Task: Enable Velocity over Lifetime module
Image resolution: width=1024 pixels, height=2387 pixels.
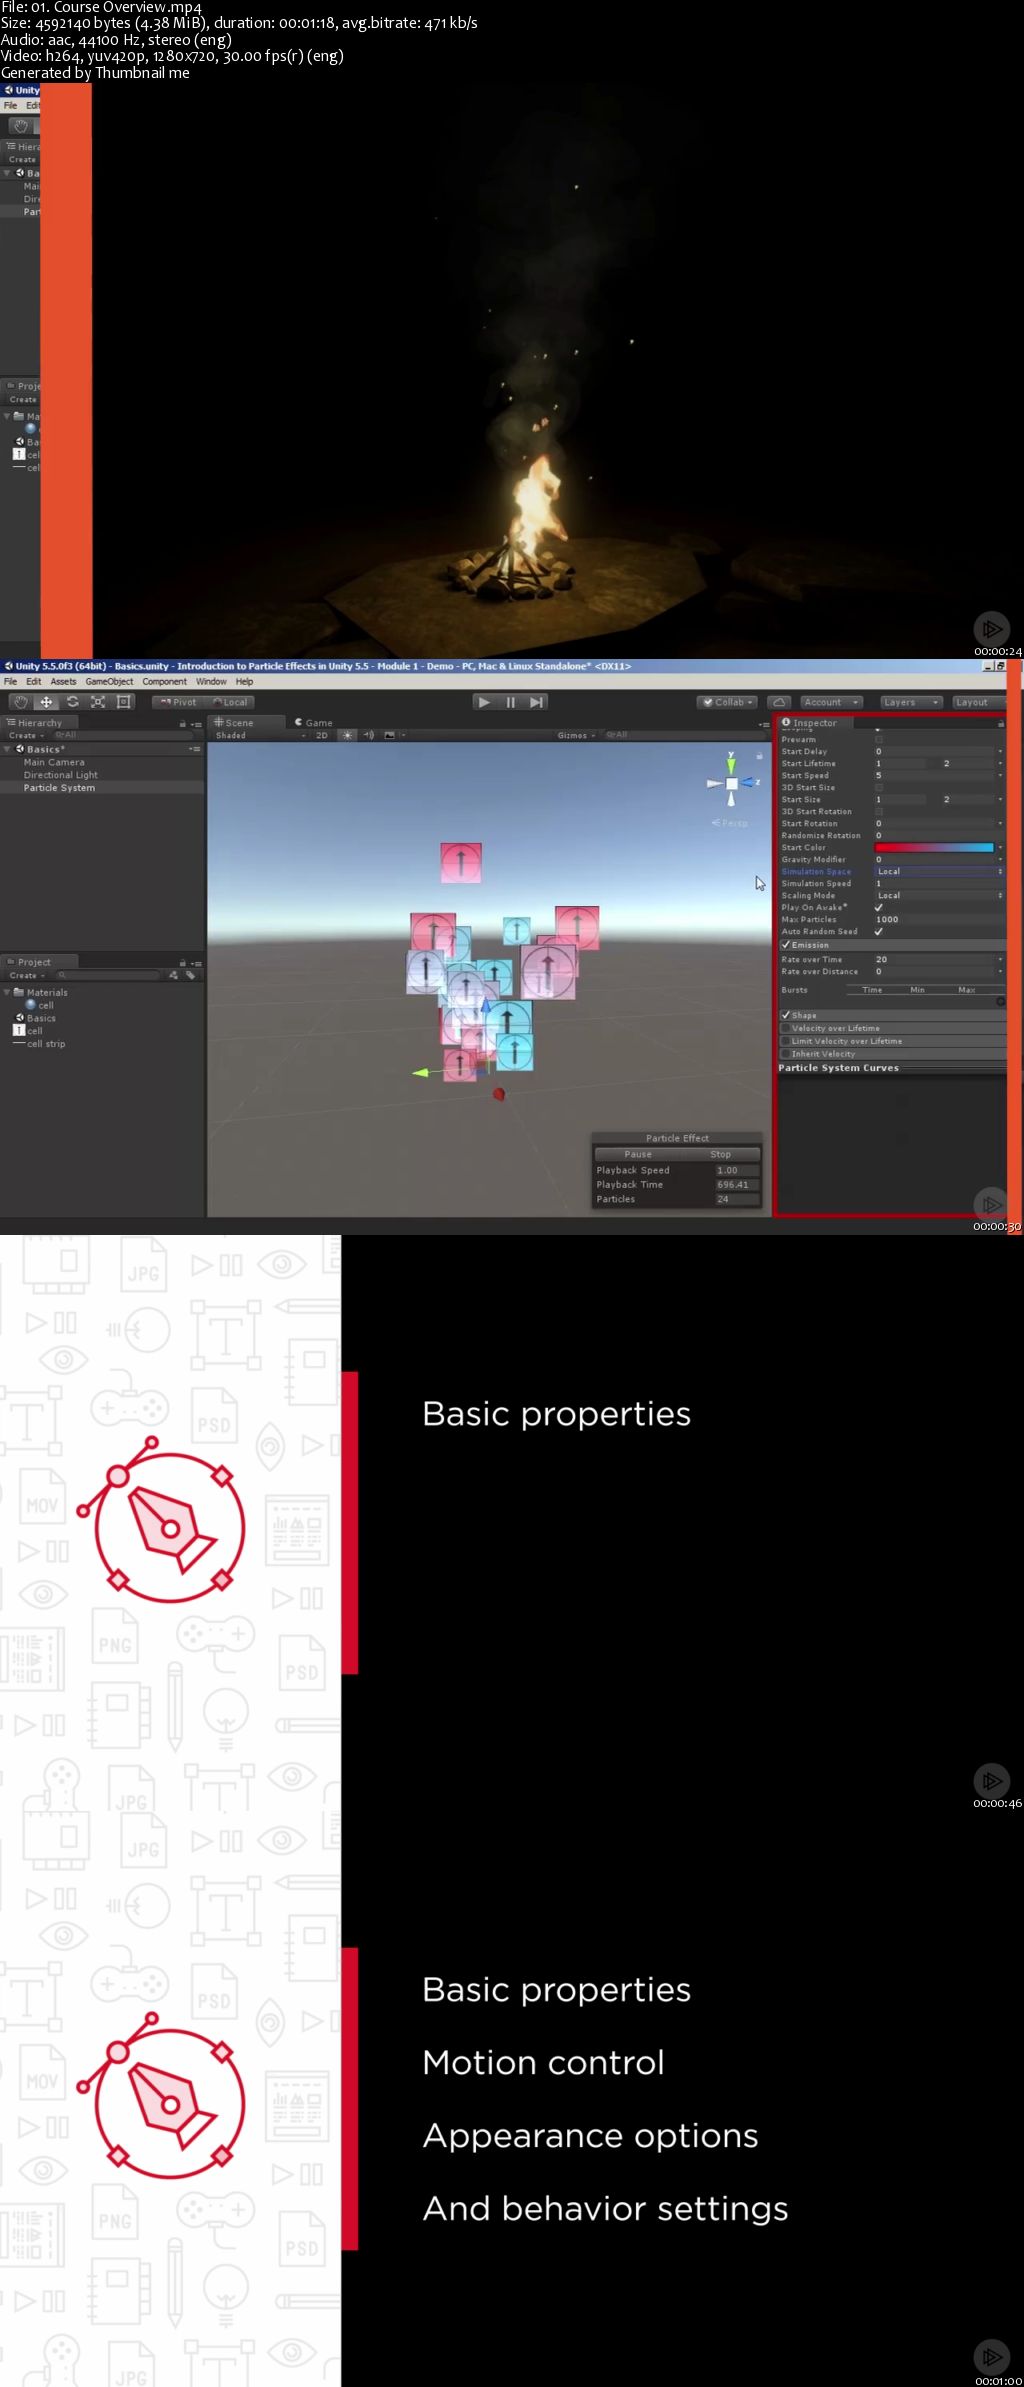Action: (x=786, y=1028)
